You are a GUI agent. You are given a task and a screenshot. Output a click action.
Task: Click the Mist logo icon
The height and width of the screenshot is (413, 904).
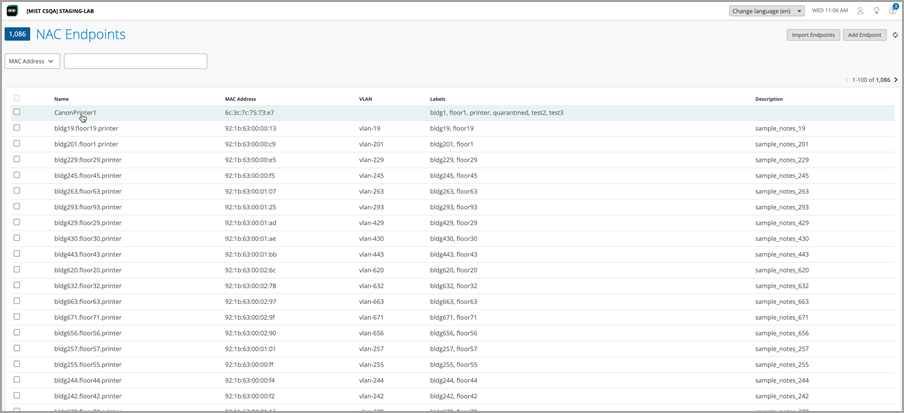tap(13, 11)
